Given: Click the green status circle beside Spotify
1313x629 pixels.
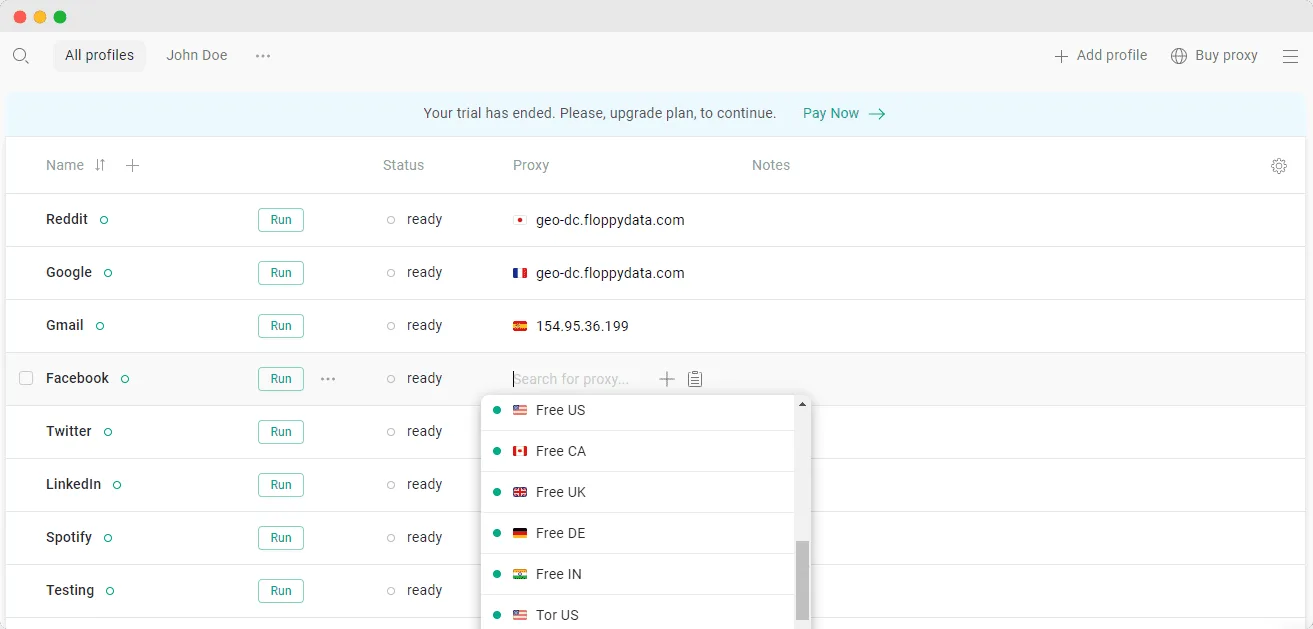Looking at the screenshot, I should 108,538.
